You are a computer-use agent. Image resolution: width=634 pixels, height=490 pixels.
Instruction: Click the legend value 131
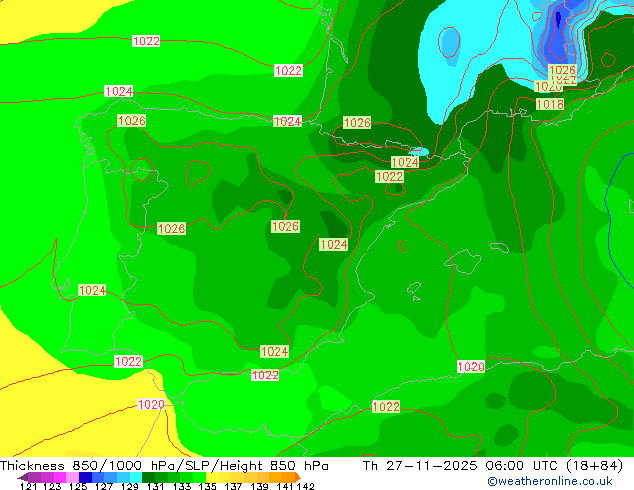[155, 486]
